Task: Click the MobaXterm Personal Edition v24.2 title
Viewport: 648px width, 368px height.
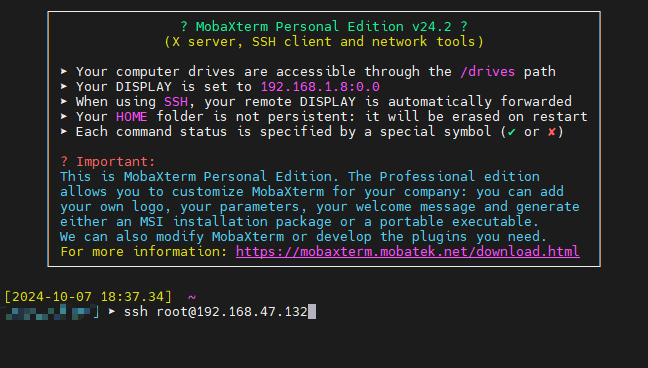Action: point(324,26)
